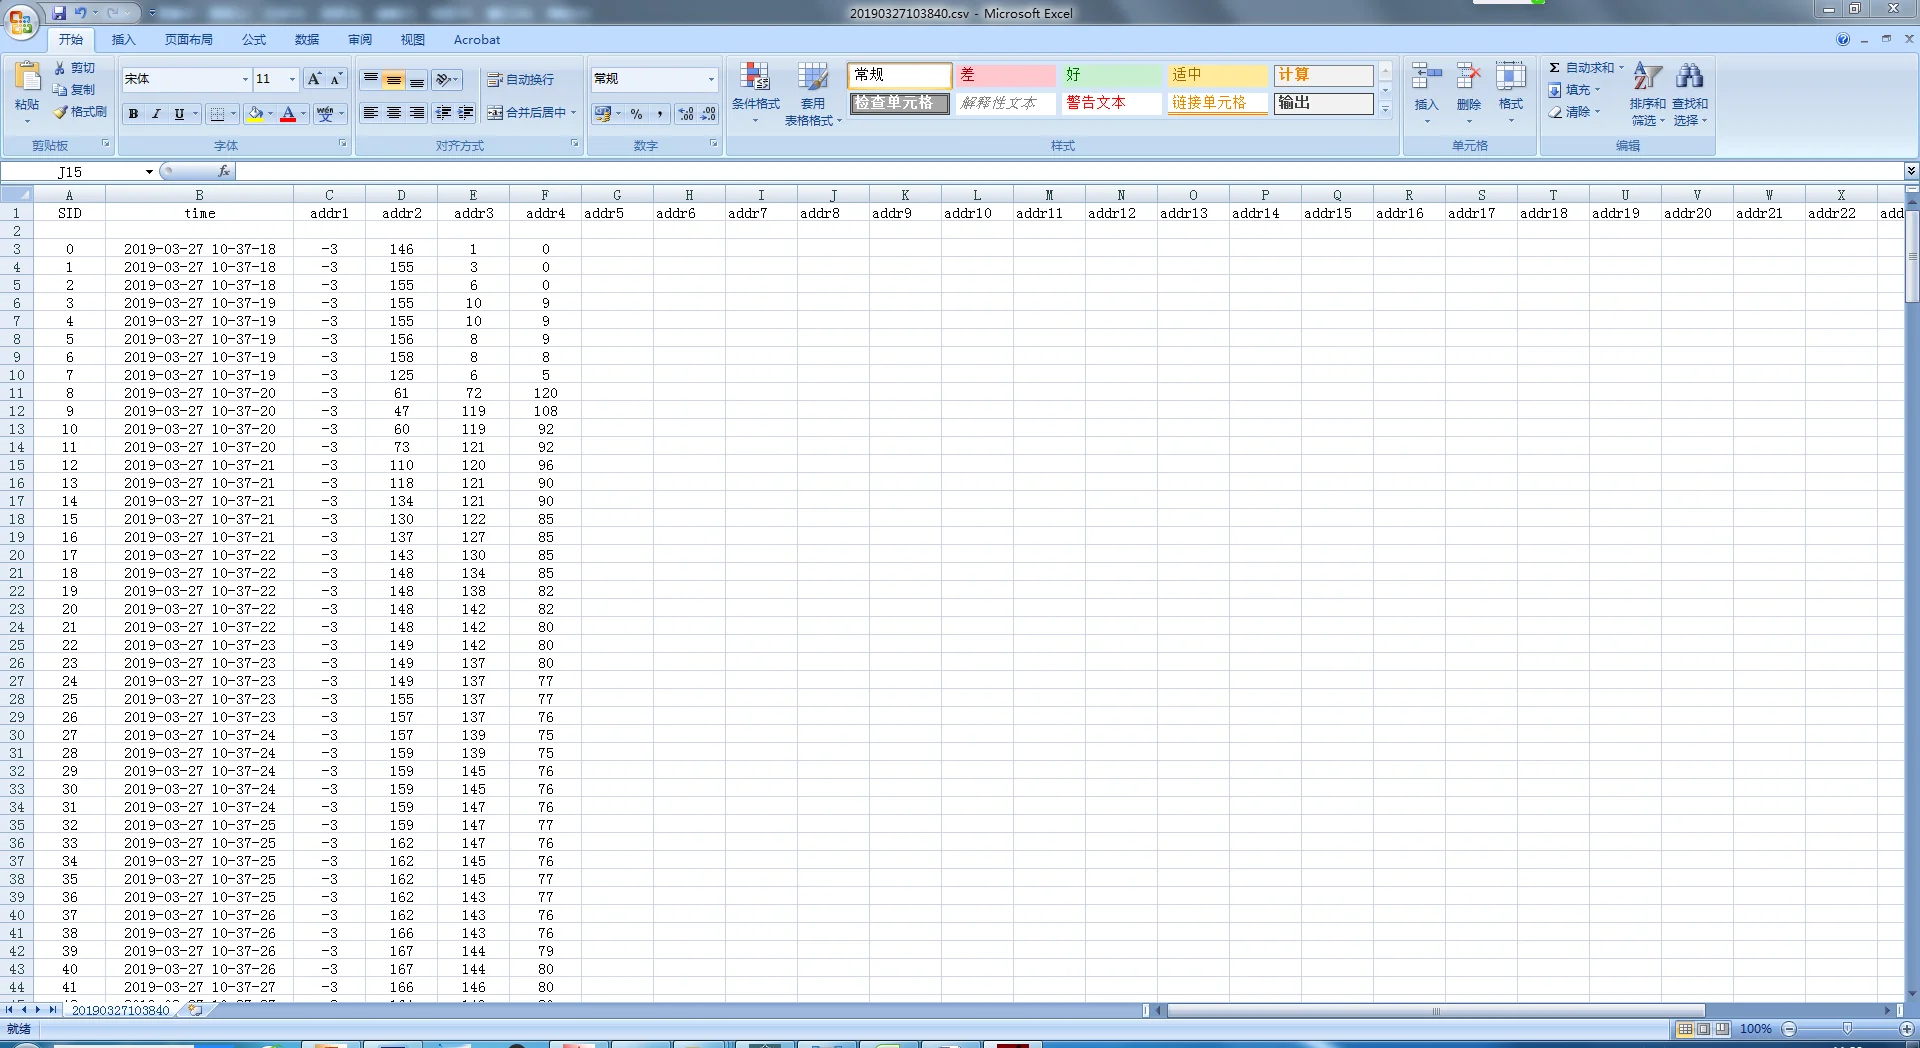Open the font size dropdown
1920x1048 pixels.
coord(292,79)
